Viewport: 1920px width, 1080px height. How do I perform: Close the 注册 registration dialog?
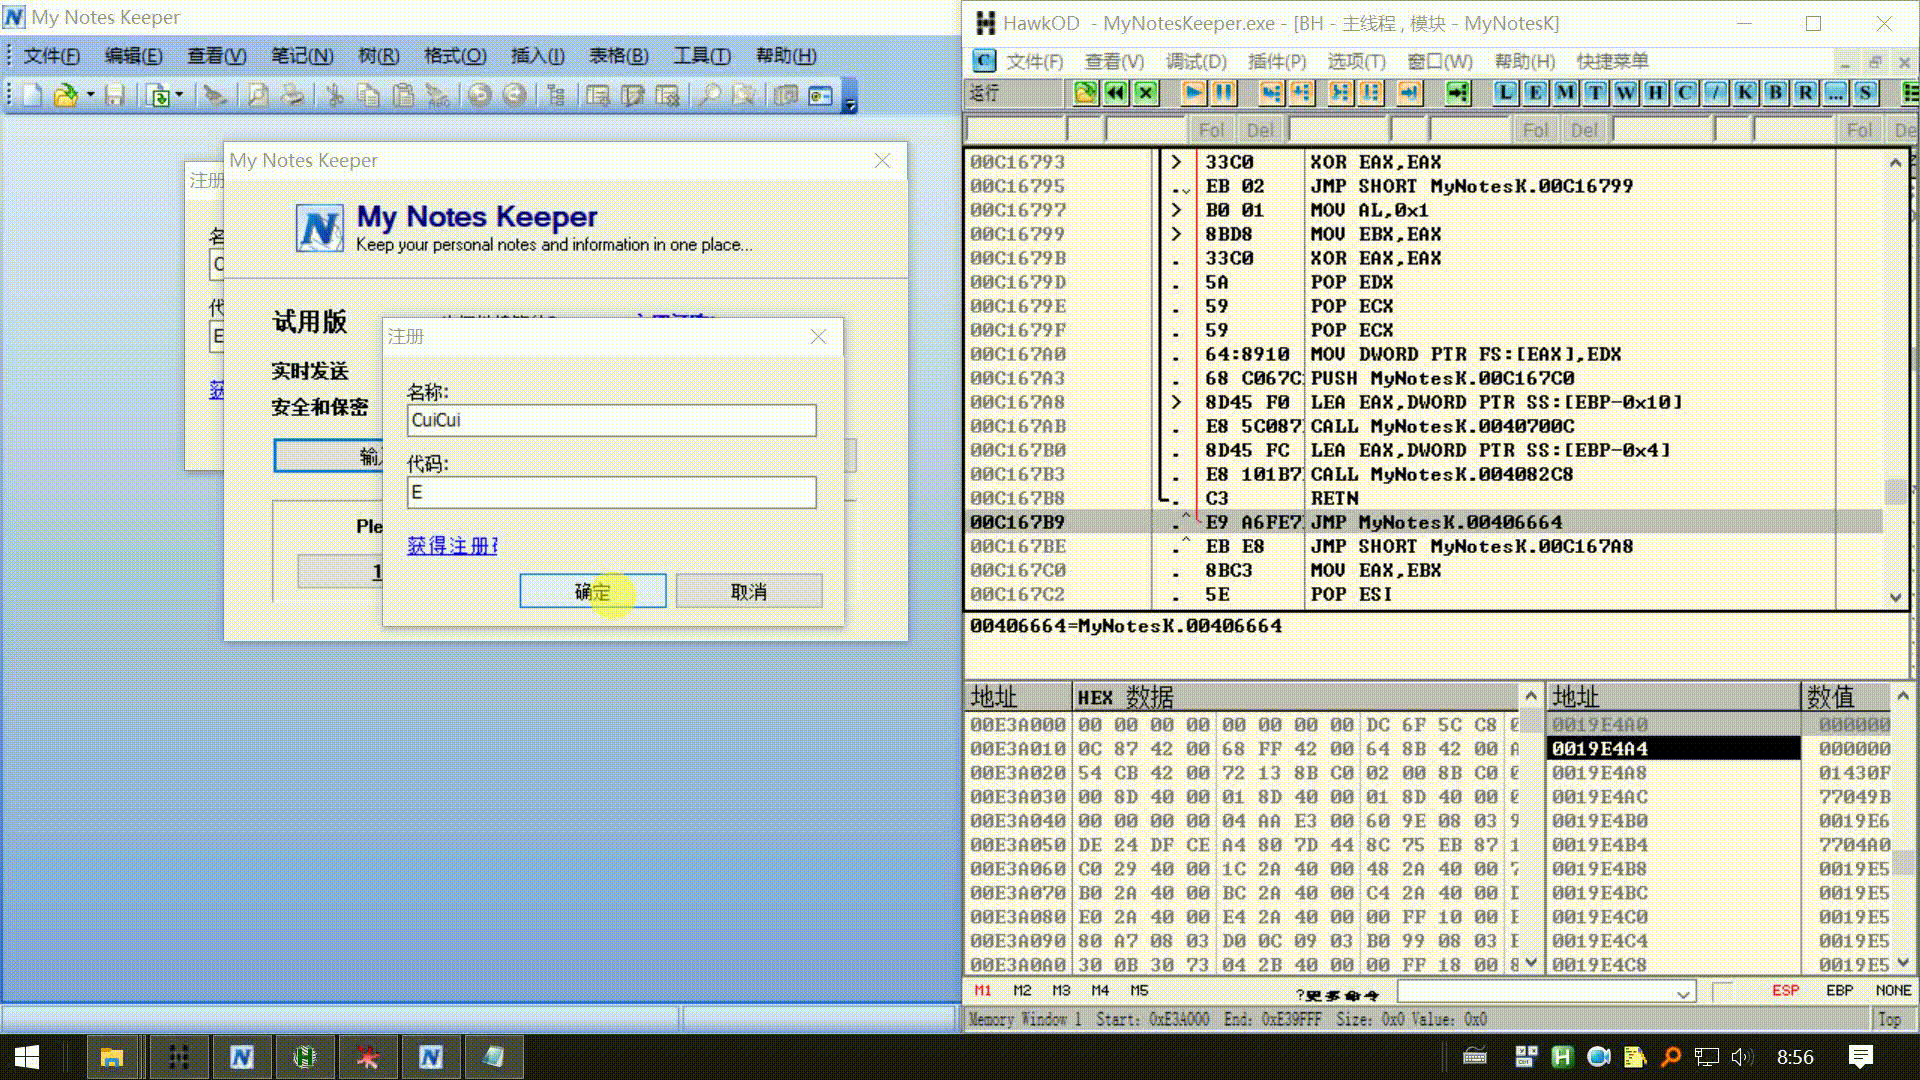coord(819,337)
